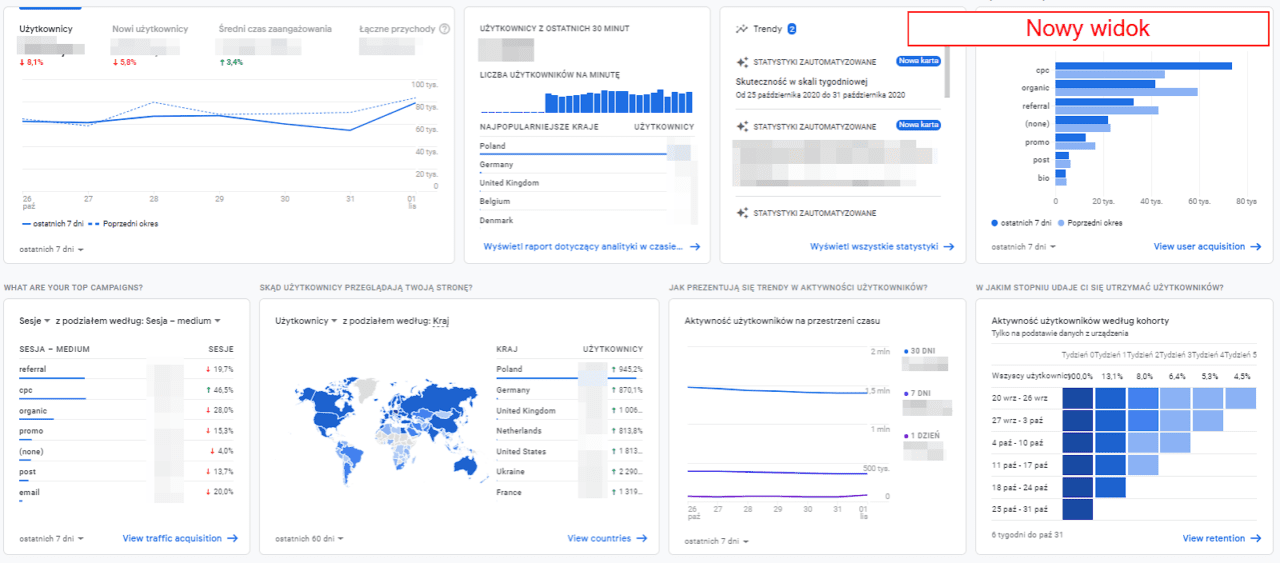This screenshot has height=563, width=1280.
Task: Open the ostatnich 7 dni dropdown in the top campaigns card
Action: click(x=51, y=538)
